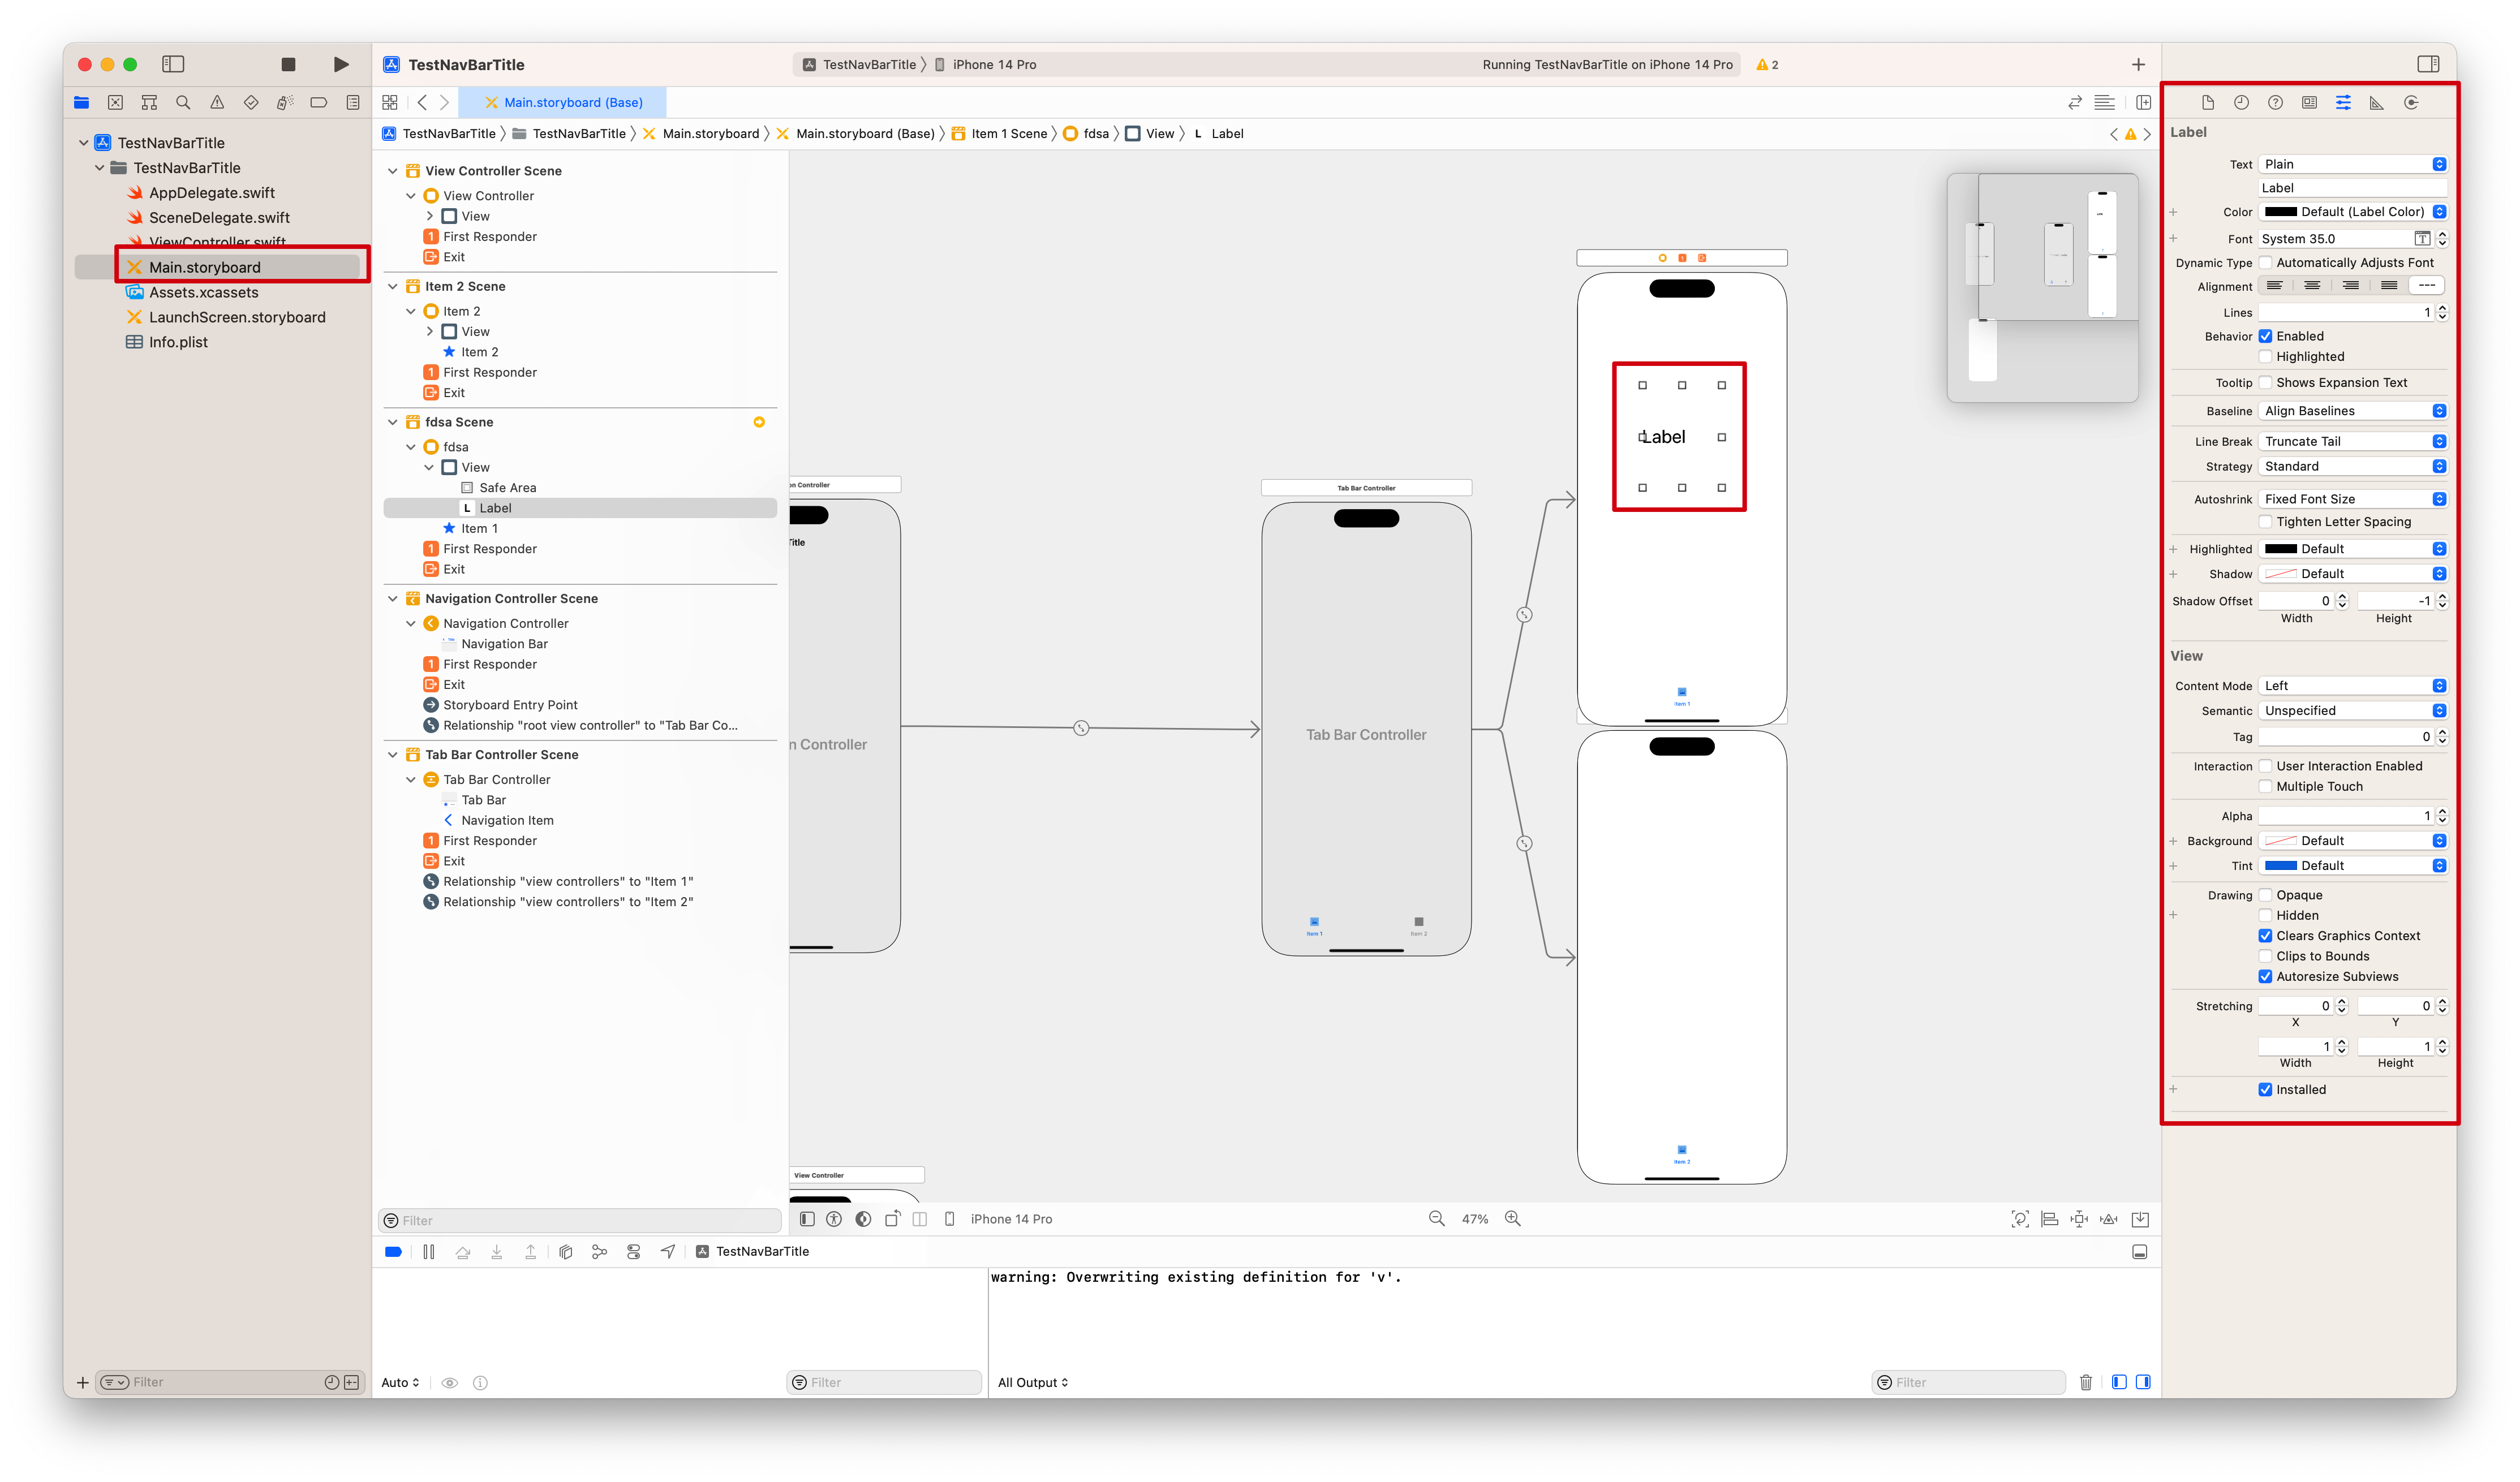Viewport: 2520px width, 1482px height.
Task: Click the fdsa breadcrumb item
Action: coord(1086,133)
